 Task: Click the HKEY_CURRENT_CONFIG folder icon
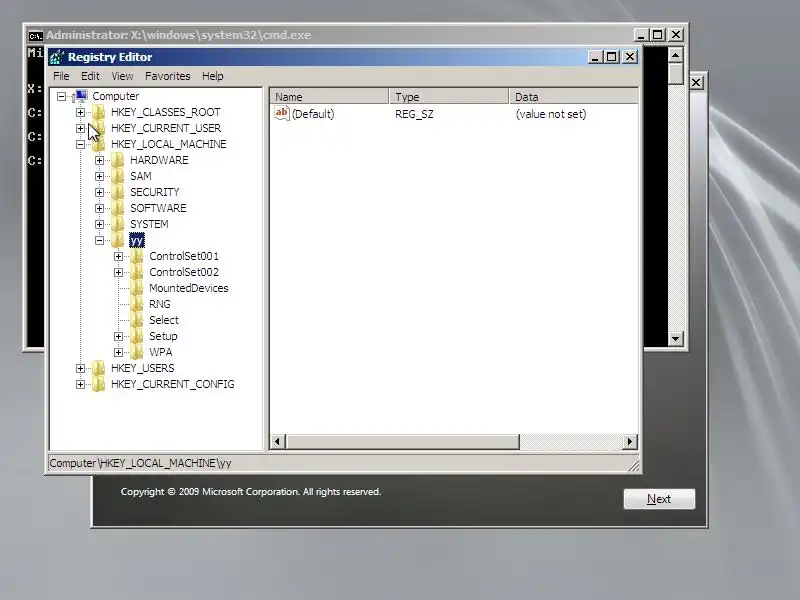(x=98, y=384)
